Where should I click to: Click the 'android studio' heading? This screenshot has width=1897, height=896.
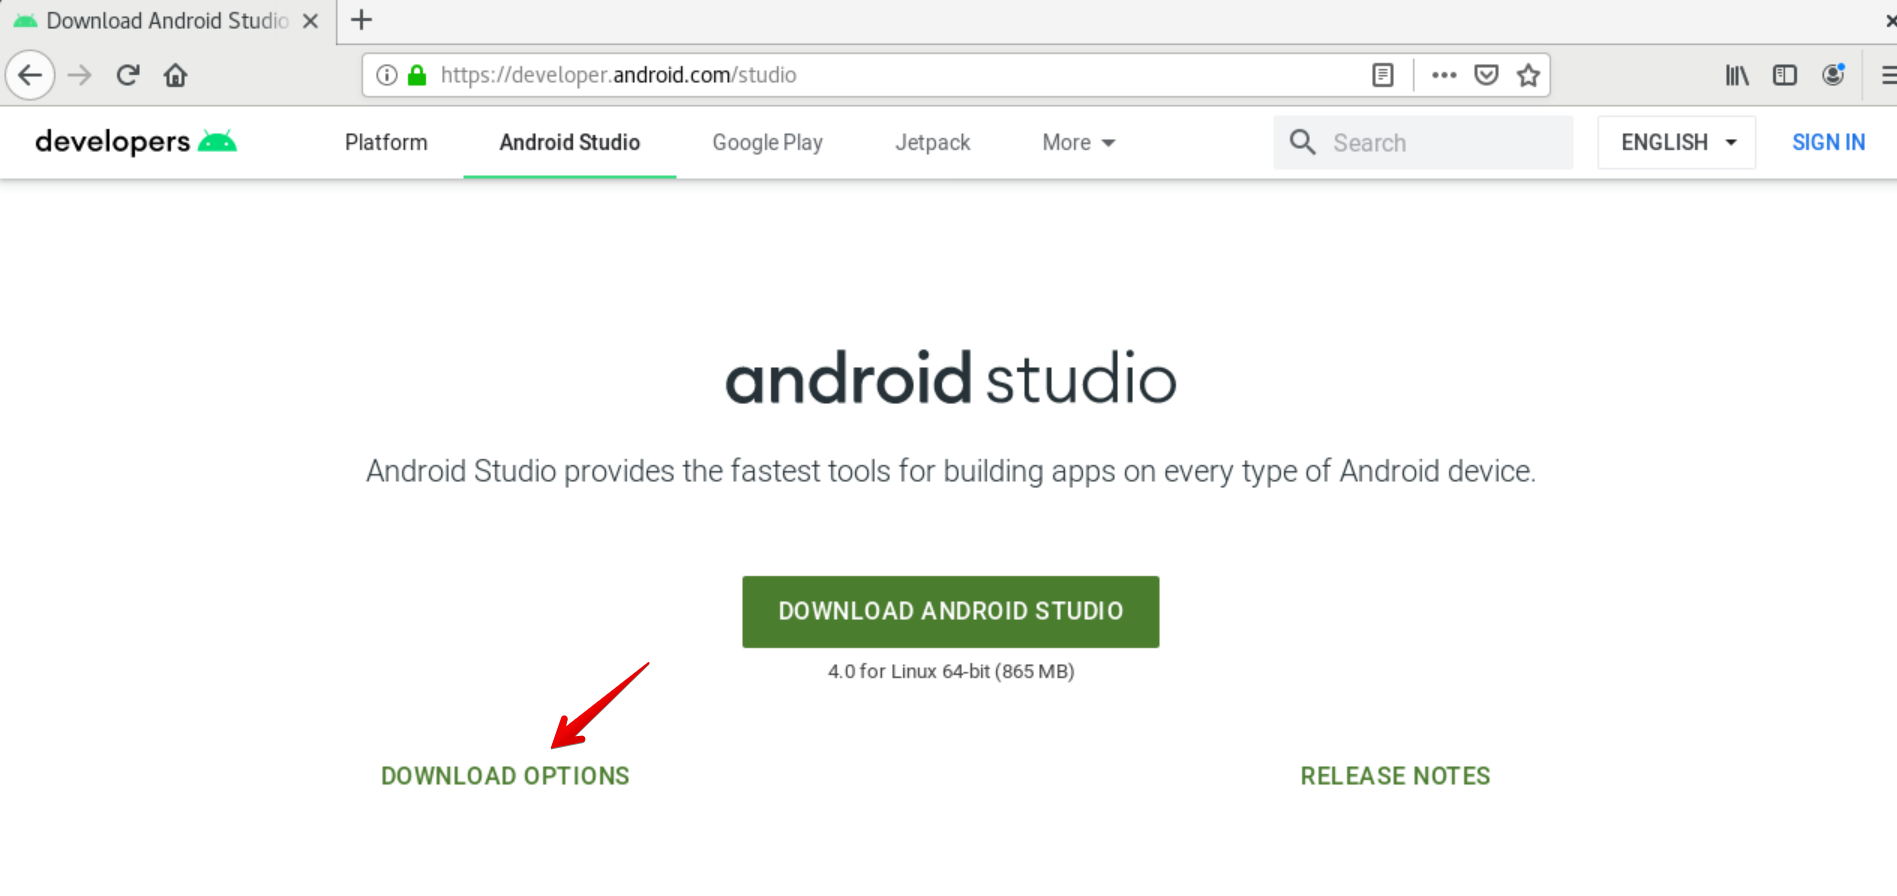[951, 379]
